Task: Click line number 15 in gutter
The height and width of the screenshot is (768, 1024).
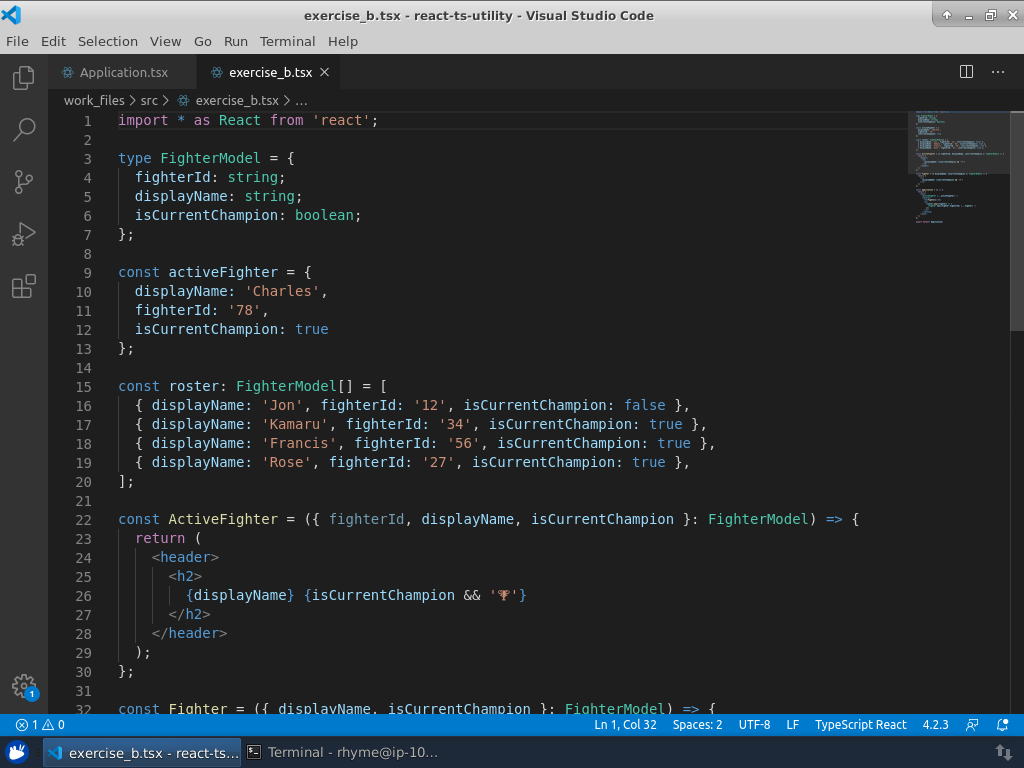Action: tap(84, 387)
